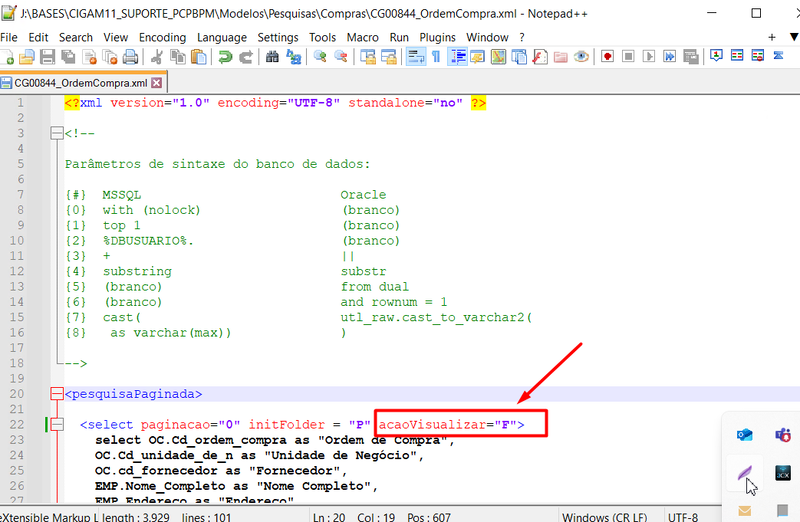Click the UTF-8 encoding status field
Viewport: 800px width, 522px height.
click(x=683, y=516)
